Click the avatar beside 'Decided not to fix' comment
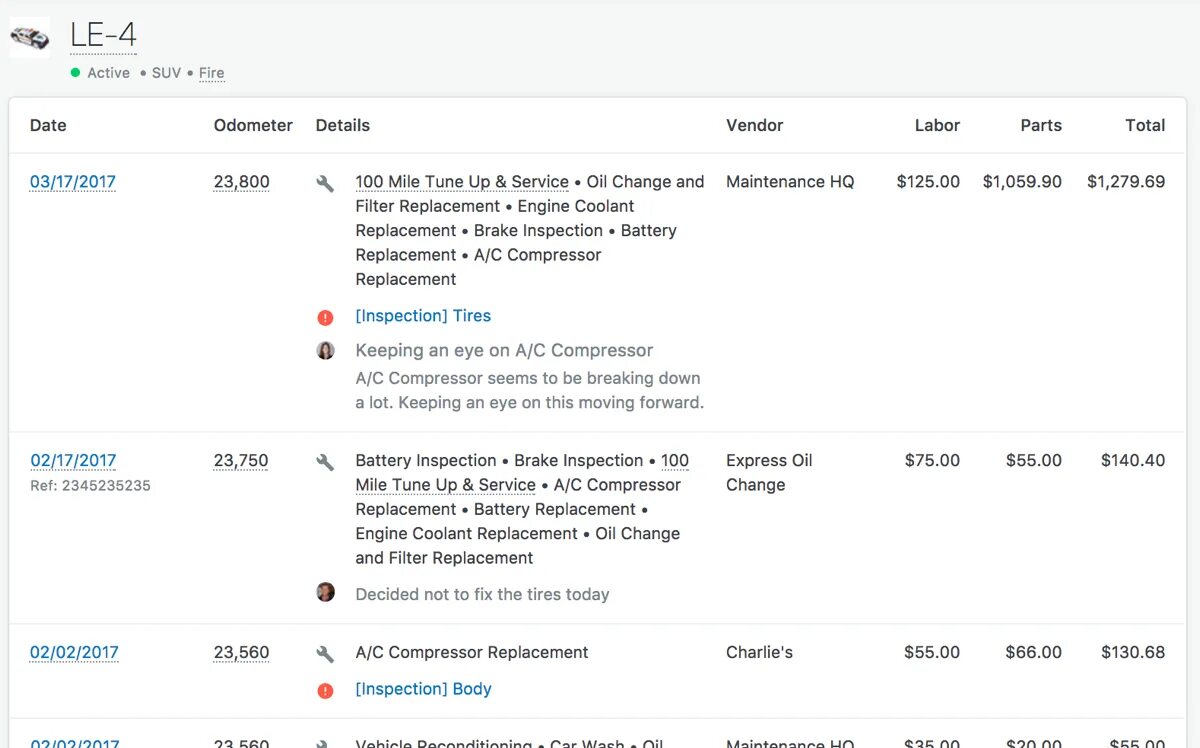The width and height of the screenshot is (1200, 748). tap(325, 592)
